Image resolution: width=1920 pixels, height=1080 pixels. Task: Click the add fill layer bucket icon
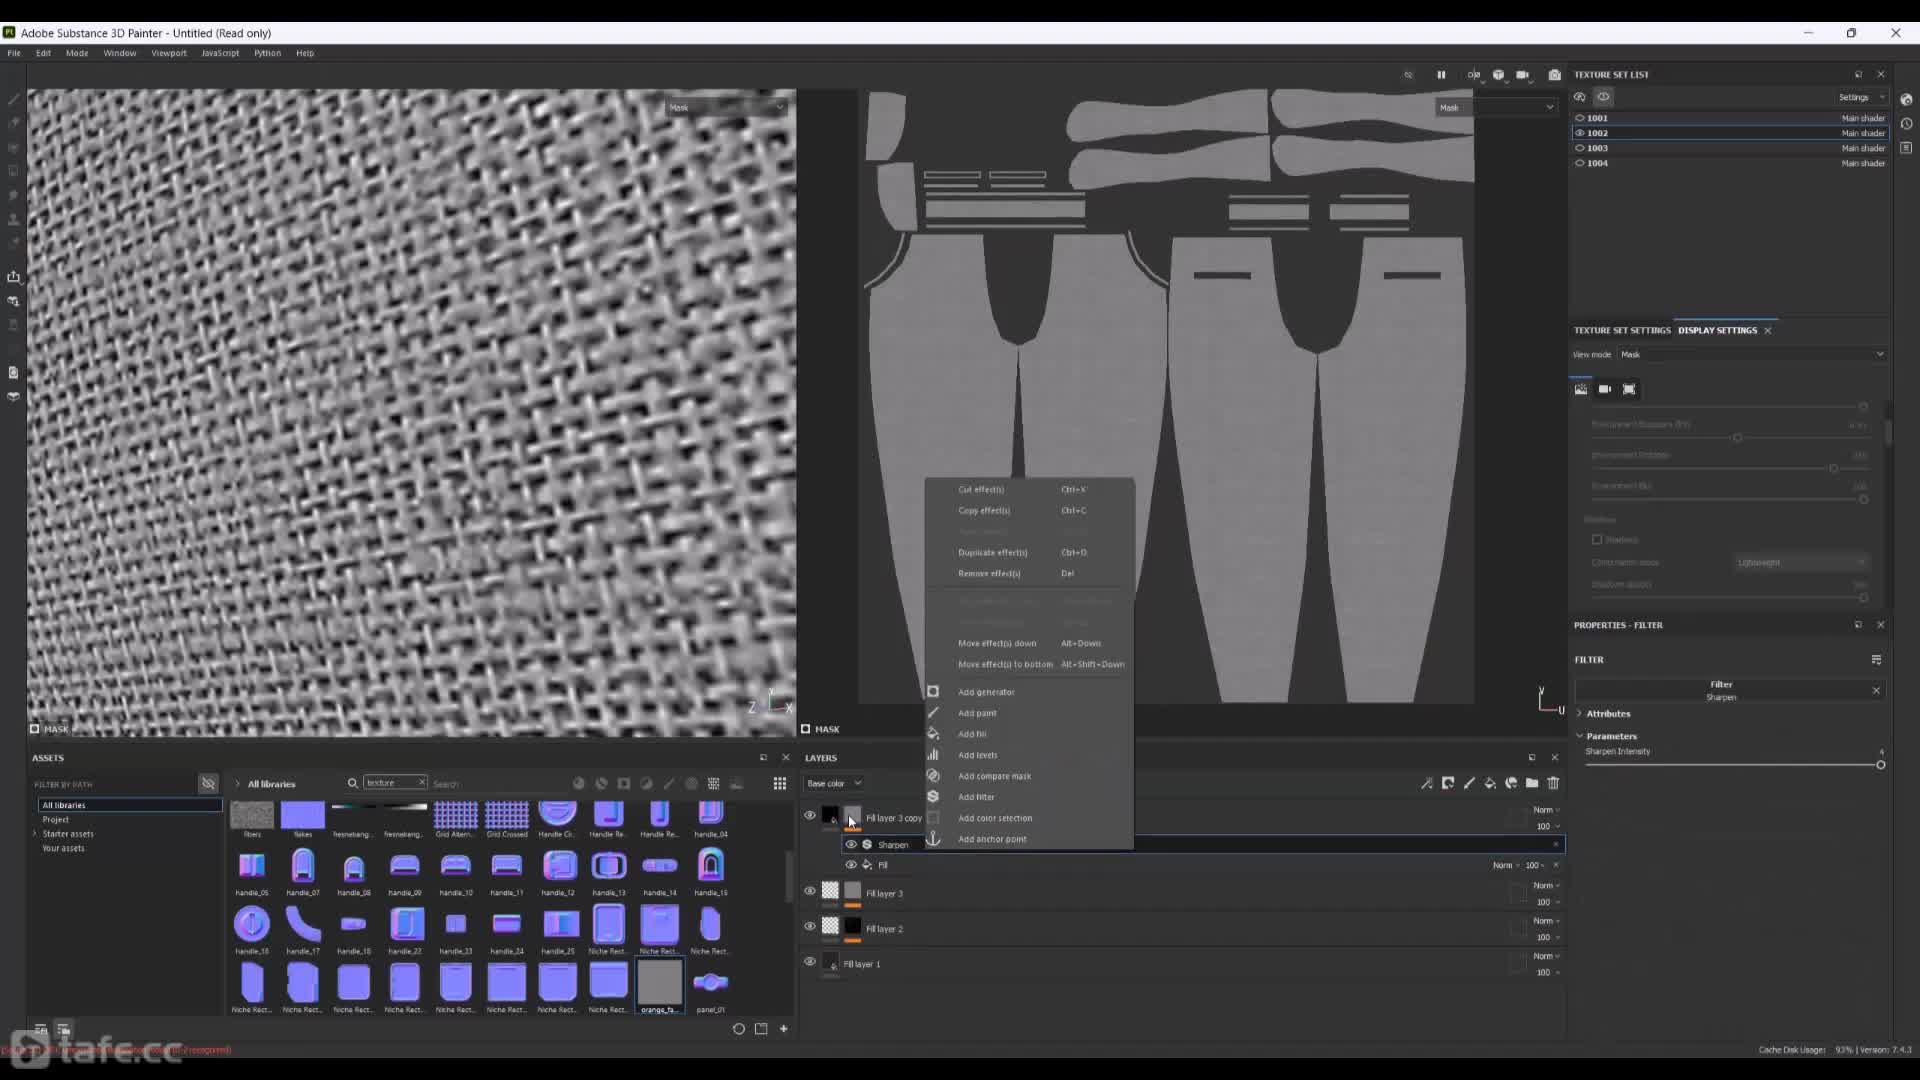tap(1490, 783)
